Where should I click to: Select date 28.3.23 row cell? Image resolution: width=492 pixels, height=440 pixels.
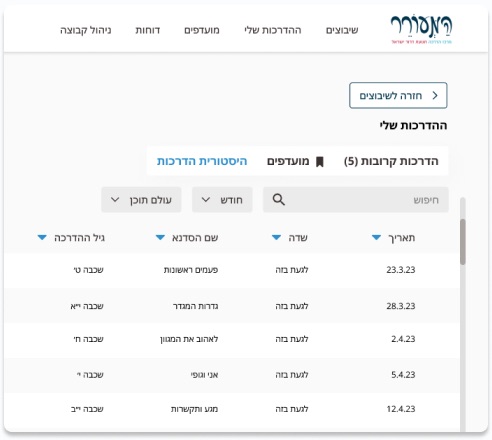401,306
